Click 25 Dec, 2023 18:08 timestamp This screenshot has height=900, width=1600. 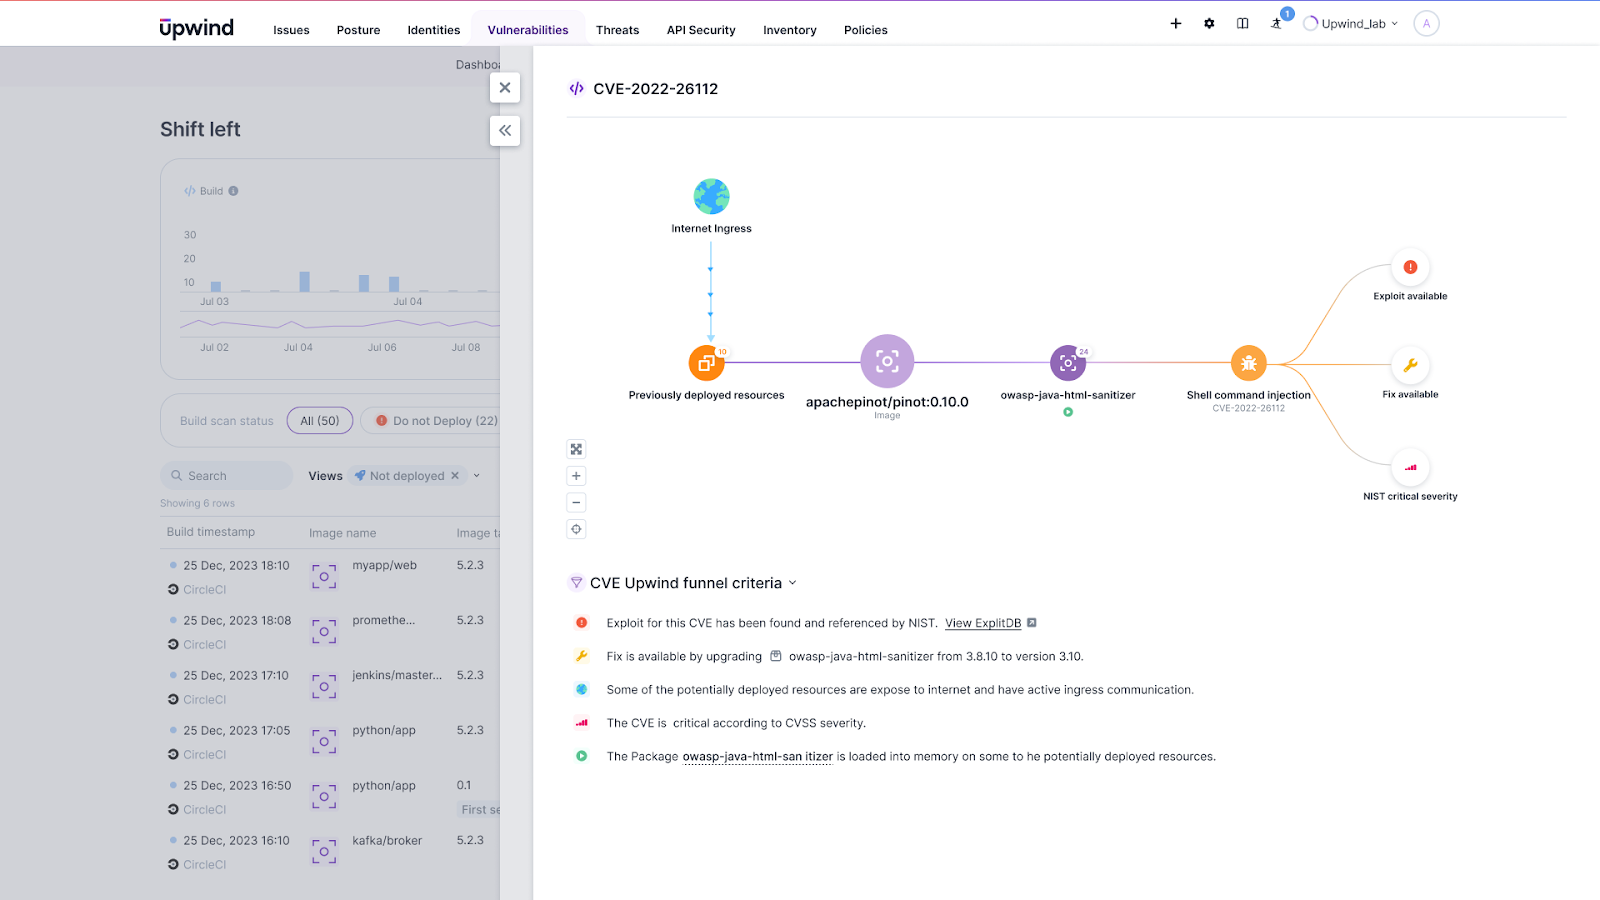tap(237, 621)
